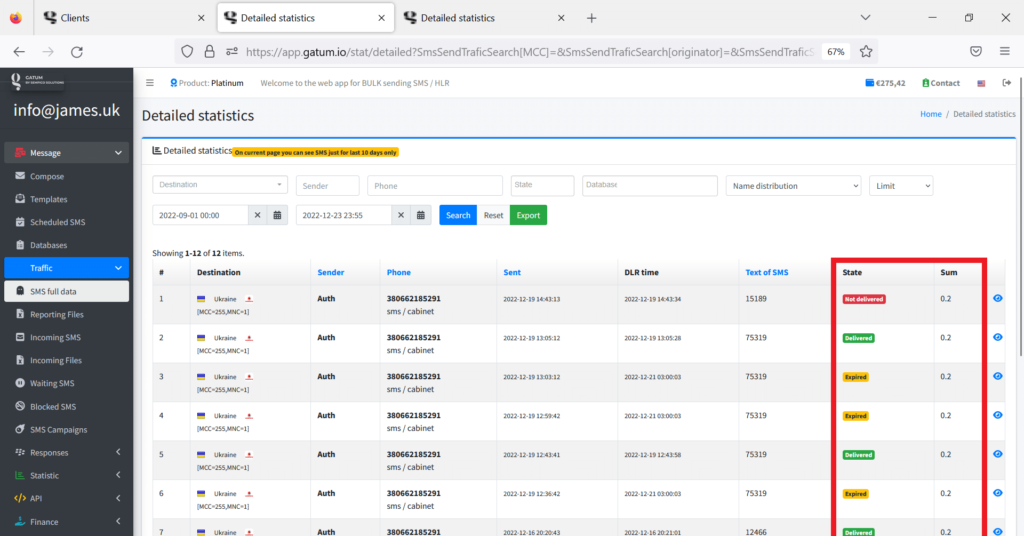The width and height of the screenshot is (1024, 536).
Task: Clear the 2022-09-01 start date
Action: click(257, 215)
